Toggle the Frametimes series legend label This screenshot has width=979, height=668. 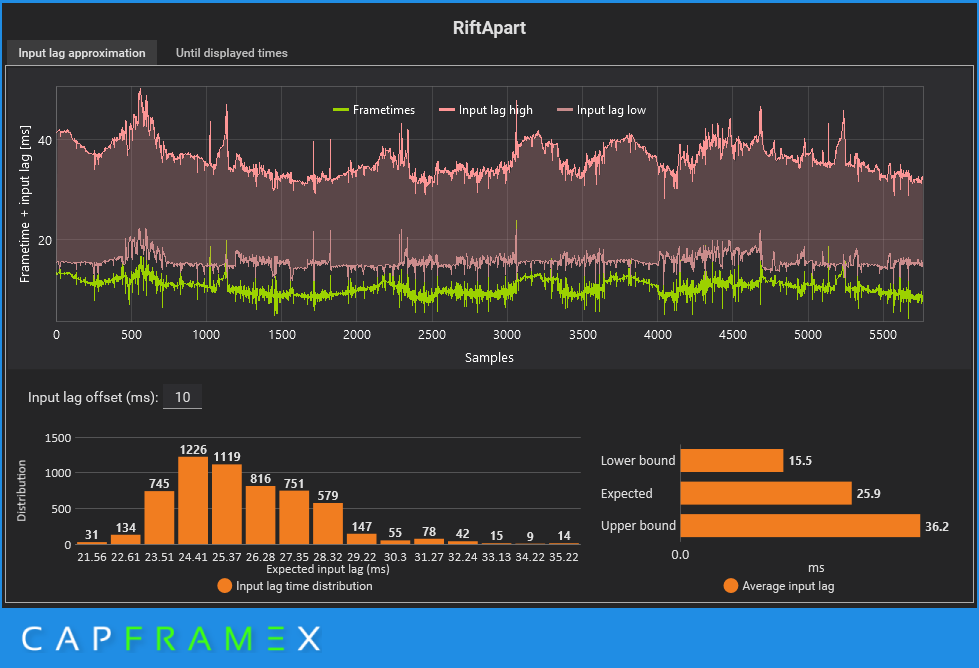click(383, 110)
